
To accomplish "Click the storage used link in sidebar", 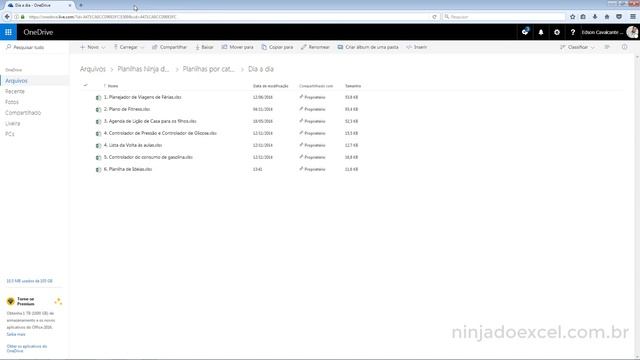I will (x=29, y=281).
